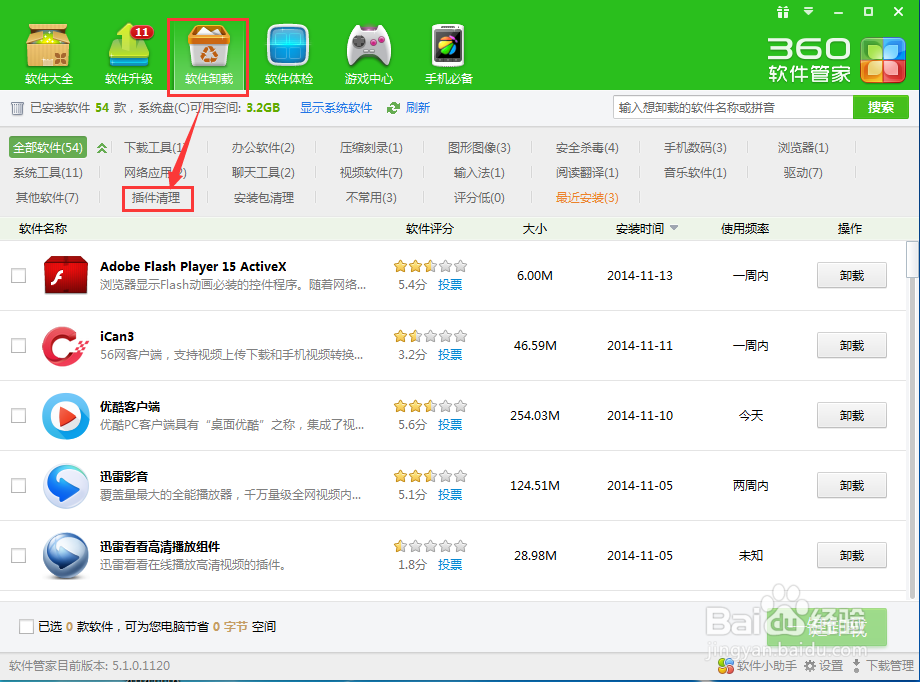The height and width of the screenshot is (682, 920).
Task: Select 压缩刻录(1) category
Action: point(371,148)
